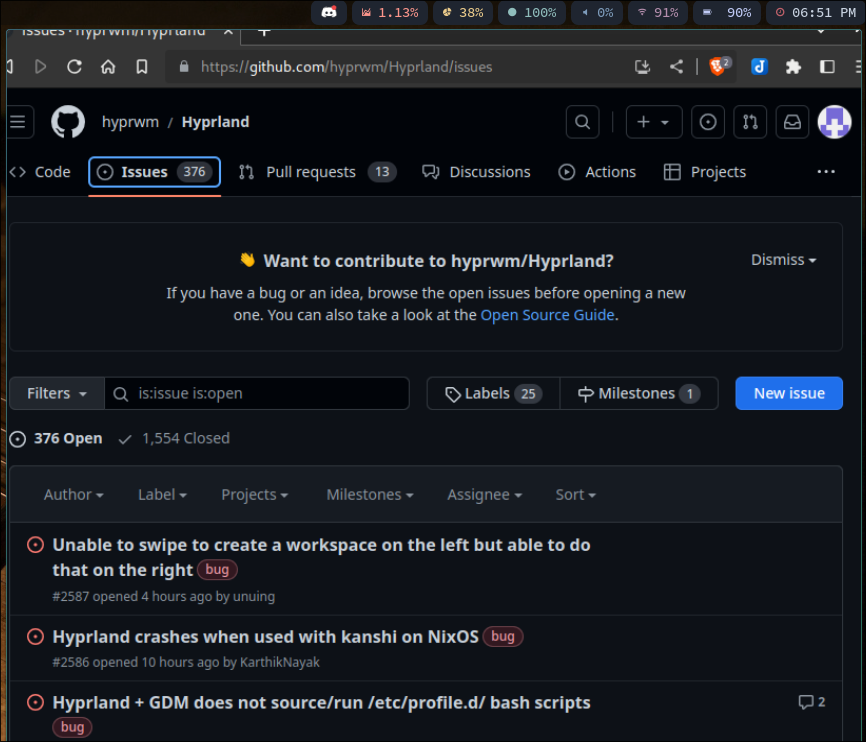Open the pull requests icon in the header
The image size is (866, 742).
[750, 122]
